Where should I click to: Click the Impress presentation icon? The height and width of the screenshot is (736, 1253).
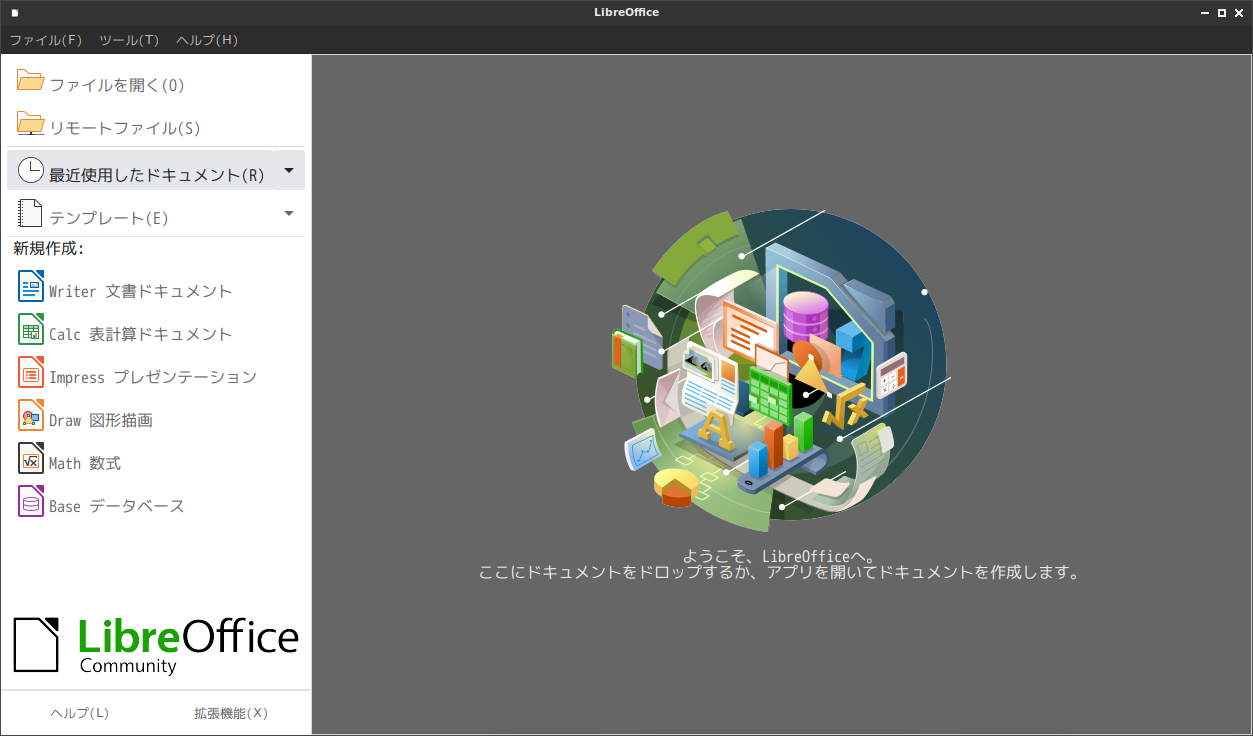tap(31, 373)
